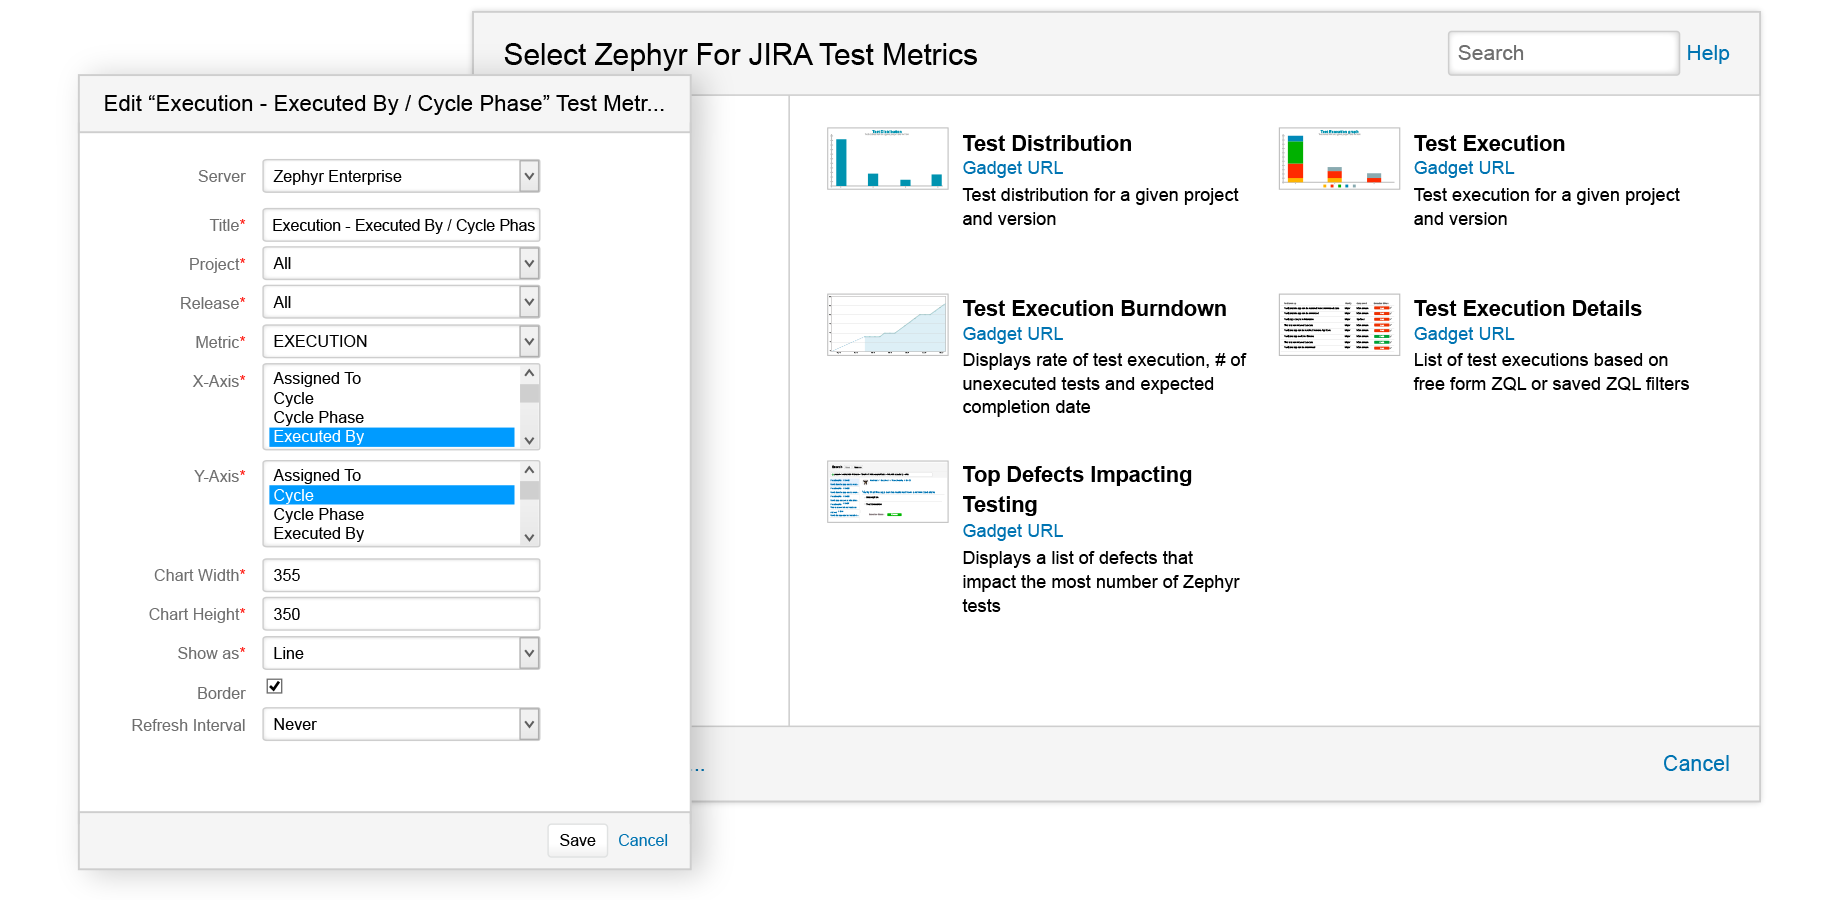Click the Top Defects Impacting Testing title

(x=1077, y=489)
